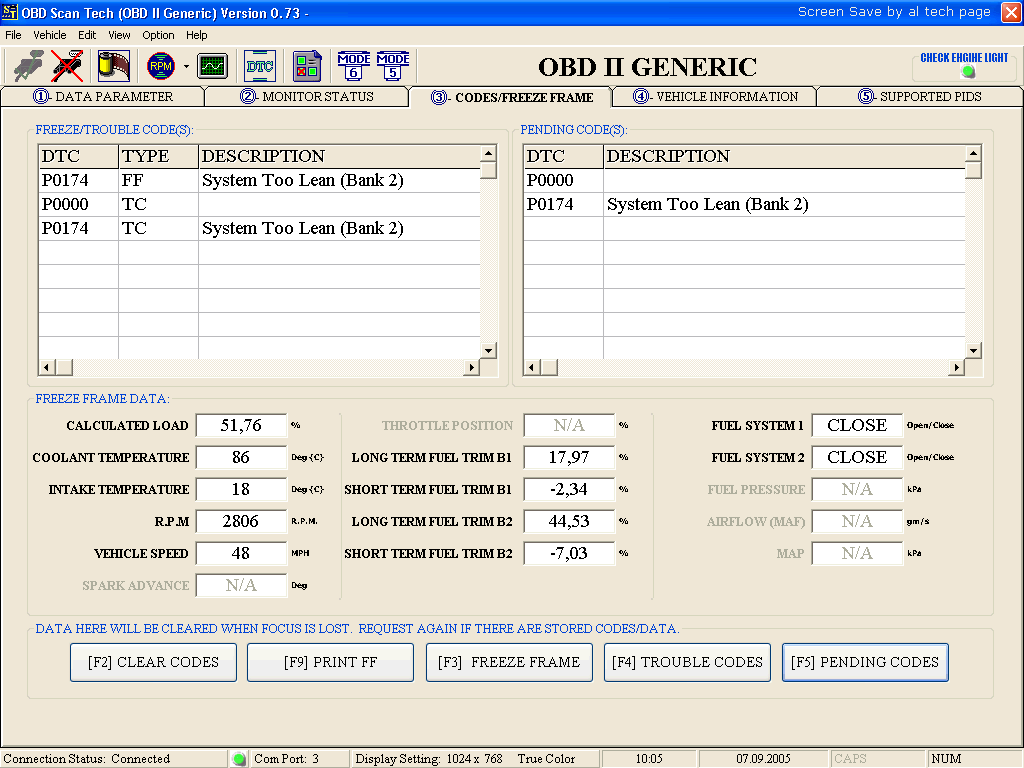Click the DTC toolbar icon

tap(260, 66)
